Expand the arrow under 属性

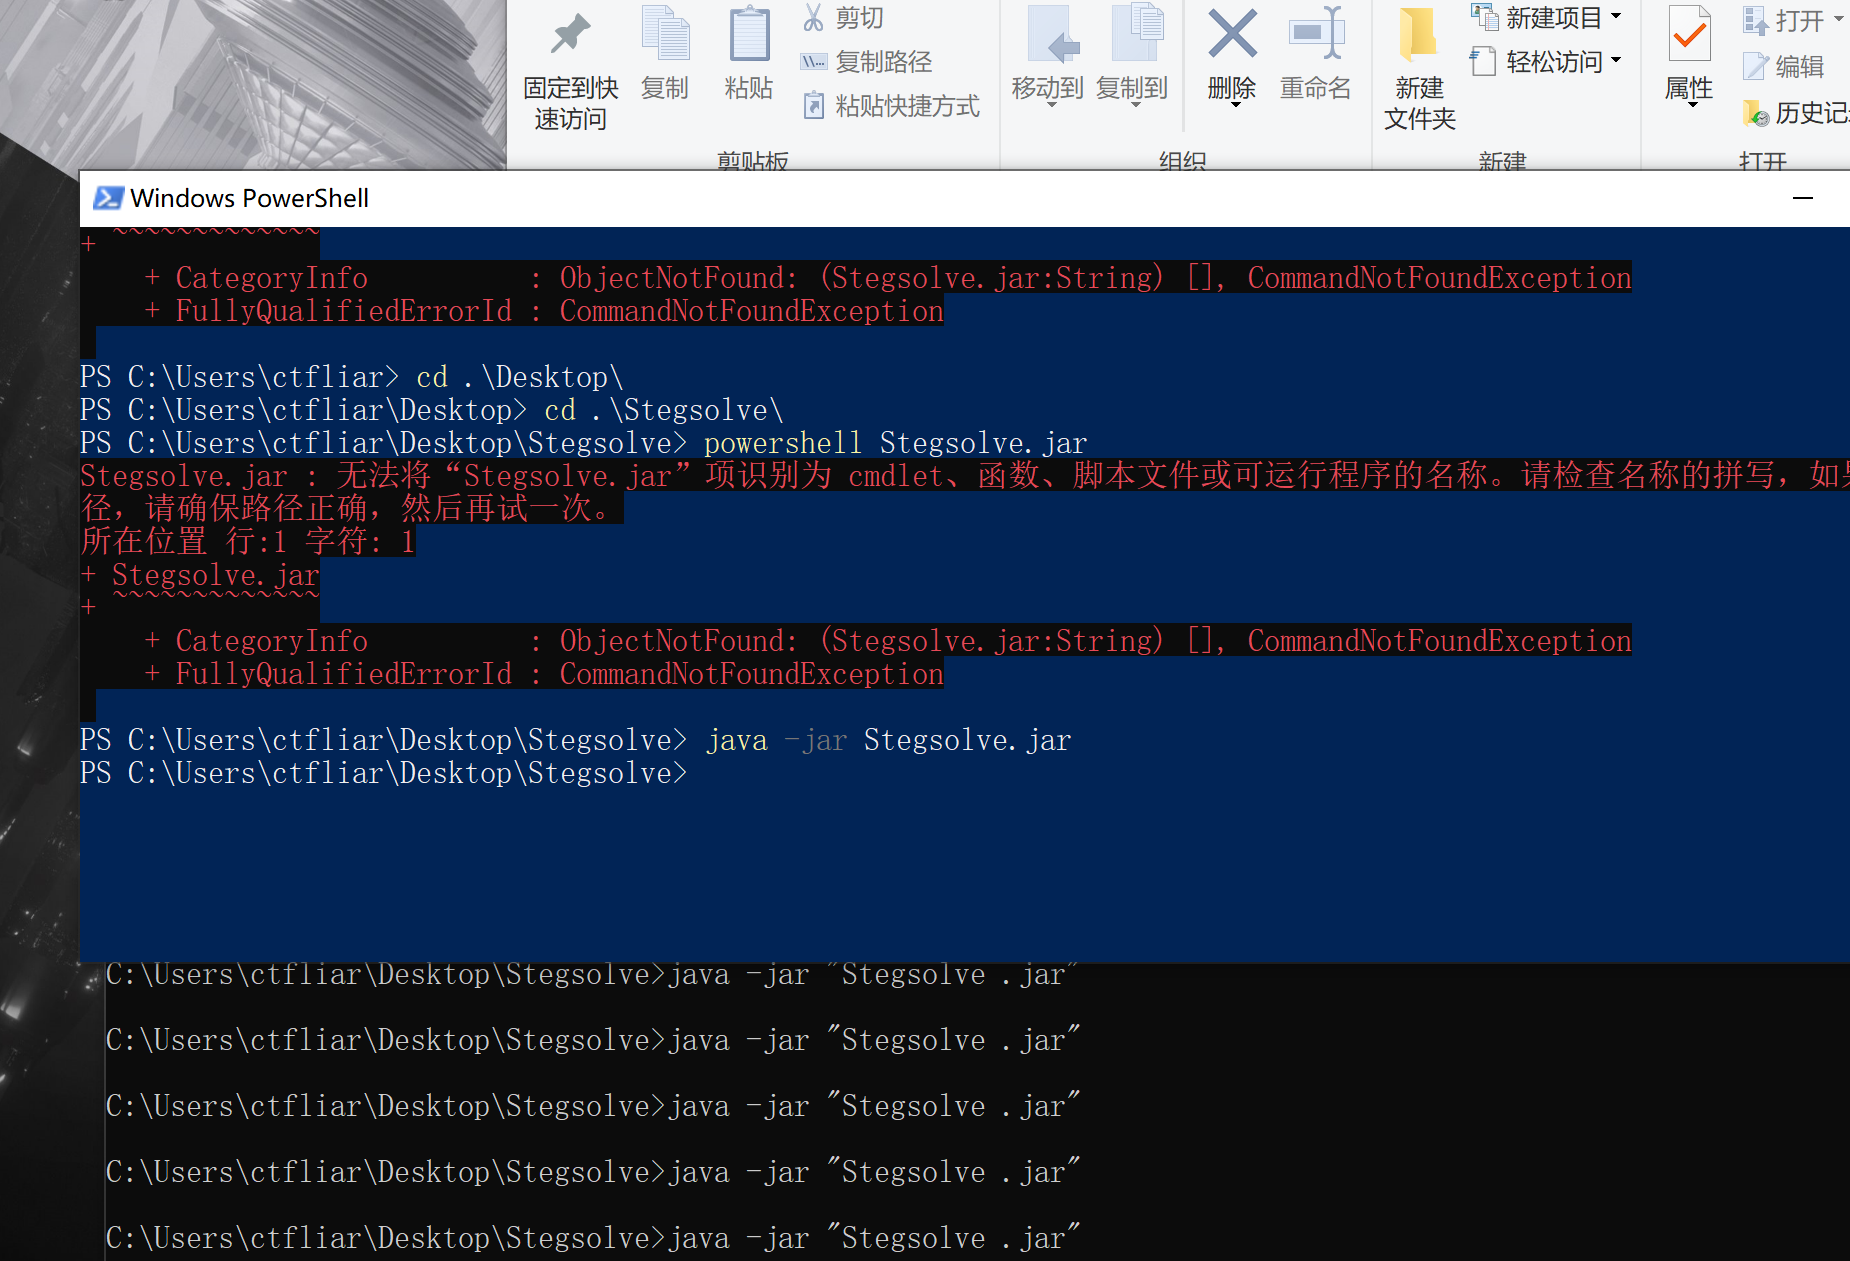coord(1691,104)
